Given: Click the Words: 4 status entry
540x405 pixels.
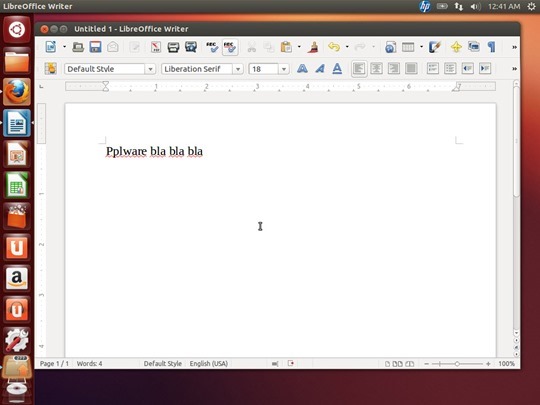Looking at the screenshot, I should click(x=89, y=364).
